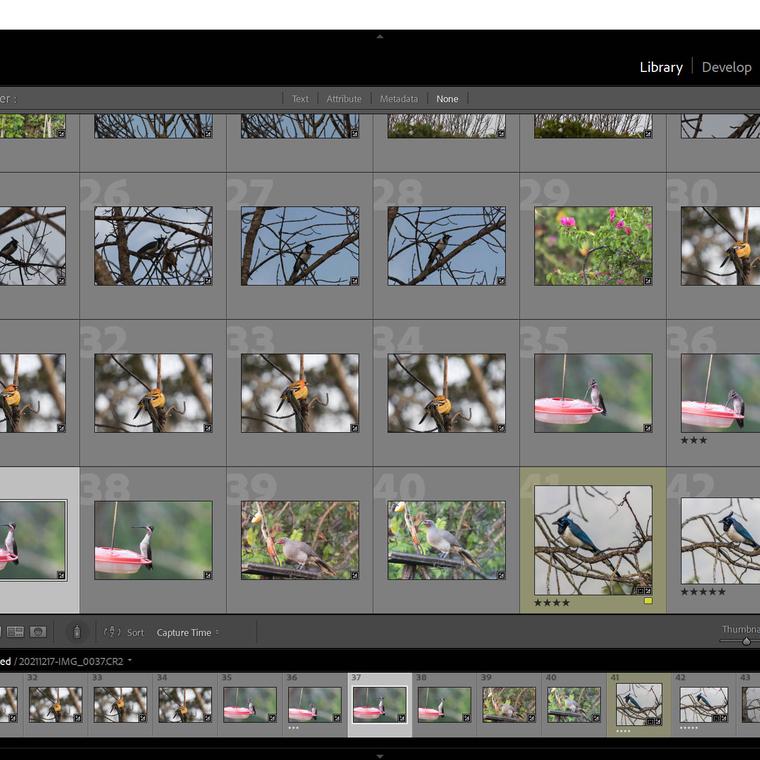The width and height of the screenshot is (760, 760).
Task: Collapse the top panel with the arrow
Action: pyautogui.click(x=380, y=36)
